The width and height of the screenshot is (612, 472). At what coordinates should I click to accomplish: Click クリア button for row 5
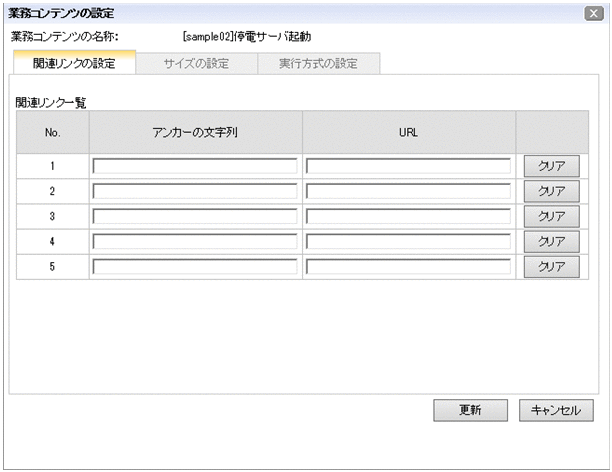(x=552, y=266)
